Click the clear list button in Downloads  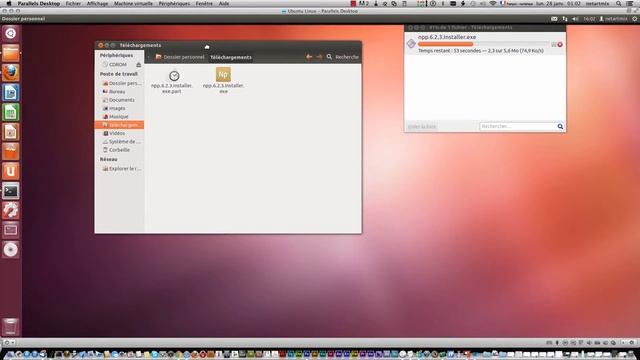coord(422,127)
